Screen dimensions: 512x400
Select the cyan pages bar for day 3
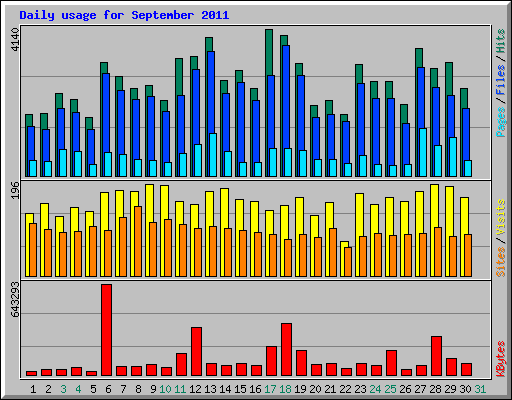[x=63, y=163]
